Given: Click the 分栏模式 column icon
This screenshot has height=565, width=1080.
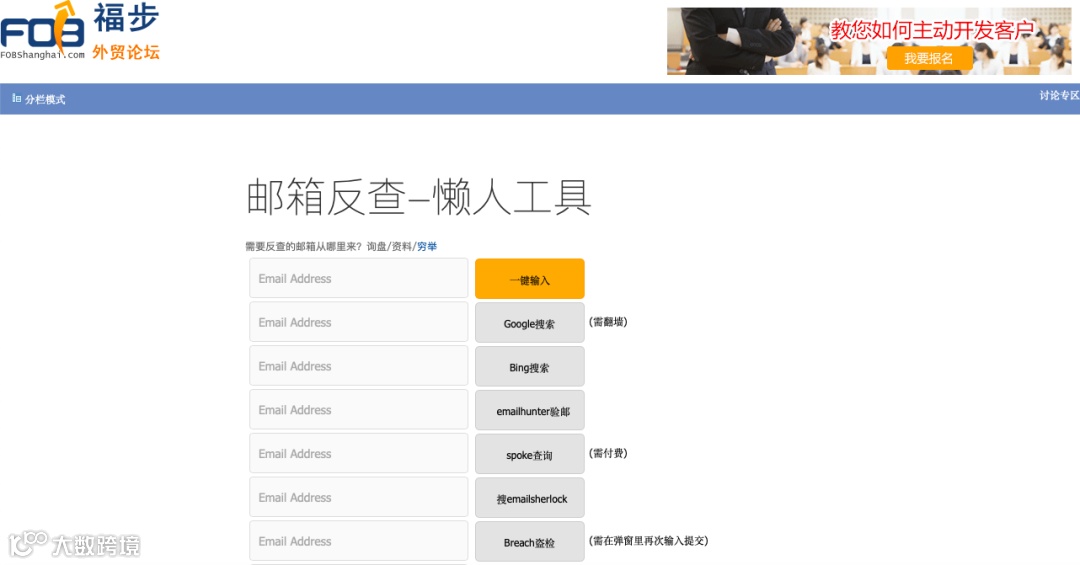Looking at the screenshot, I should point(17,99).
